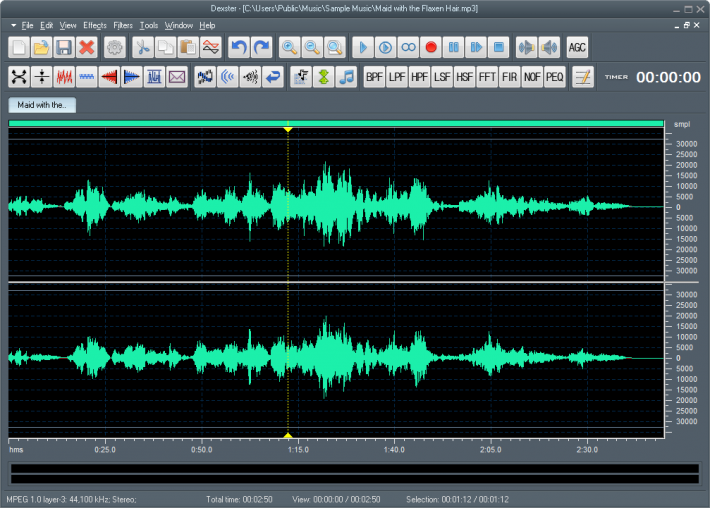
Task: Apply NOF notch filter
Action: click(532, 77)
